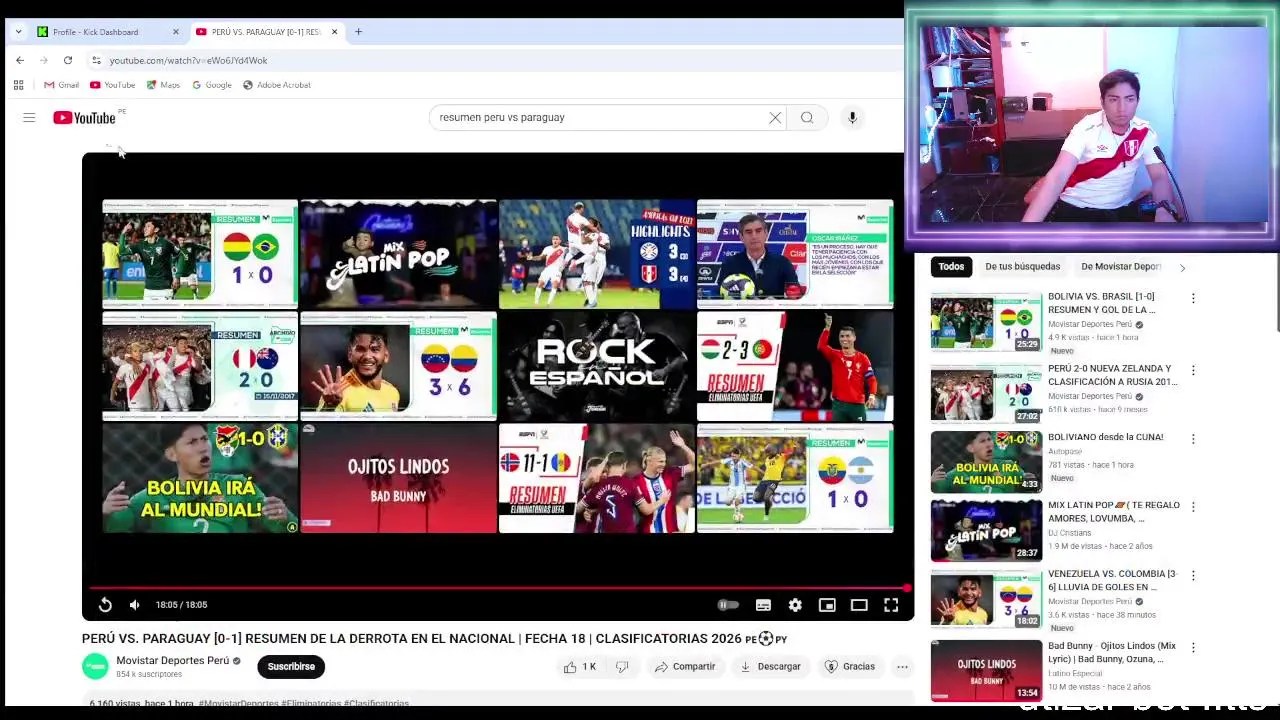Open the #Eliminatorias hashtag link
The width and height of the screenshot is (1280, 720).
(311, 704)
